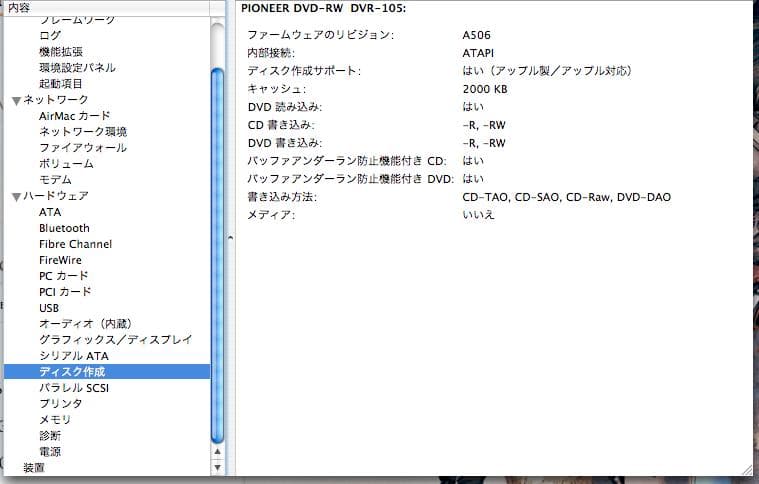The height and width of the screenshot is (484, 759).
Task: Click the pane splitter handle
Action: [x=230, y=238]
